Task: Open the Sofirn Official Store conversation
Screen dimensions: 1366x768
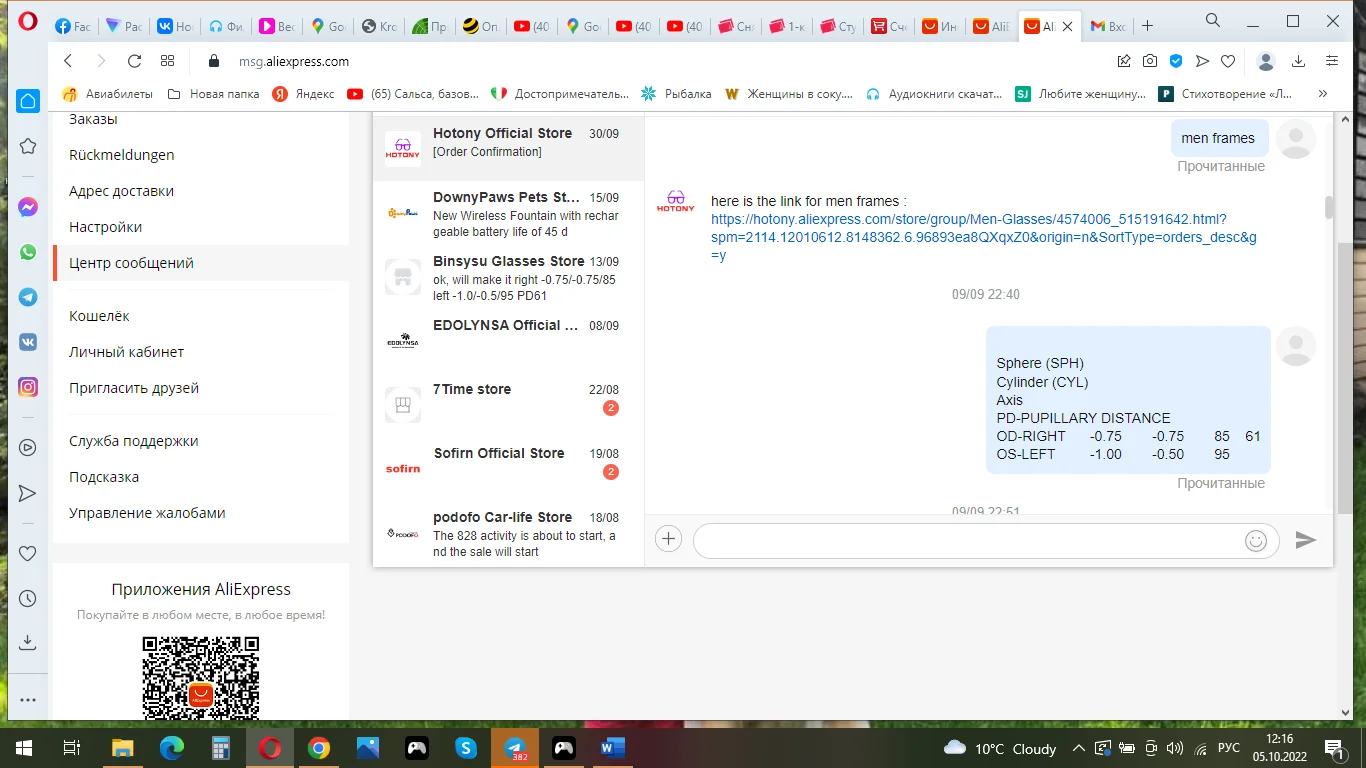Action: pos(508,468)
